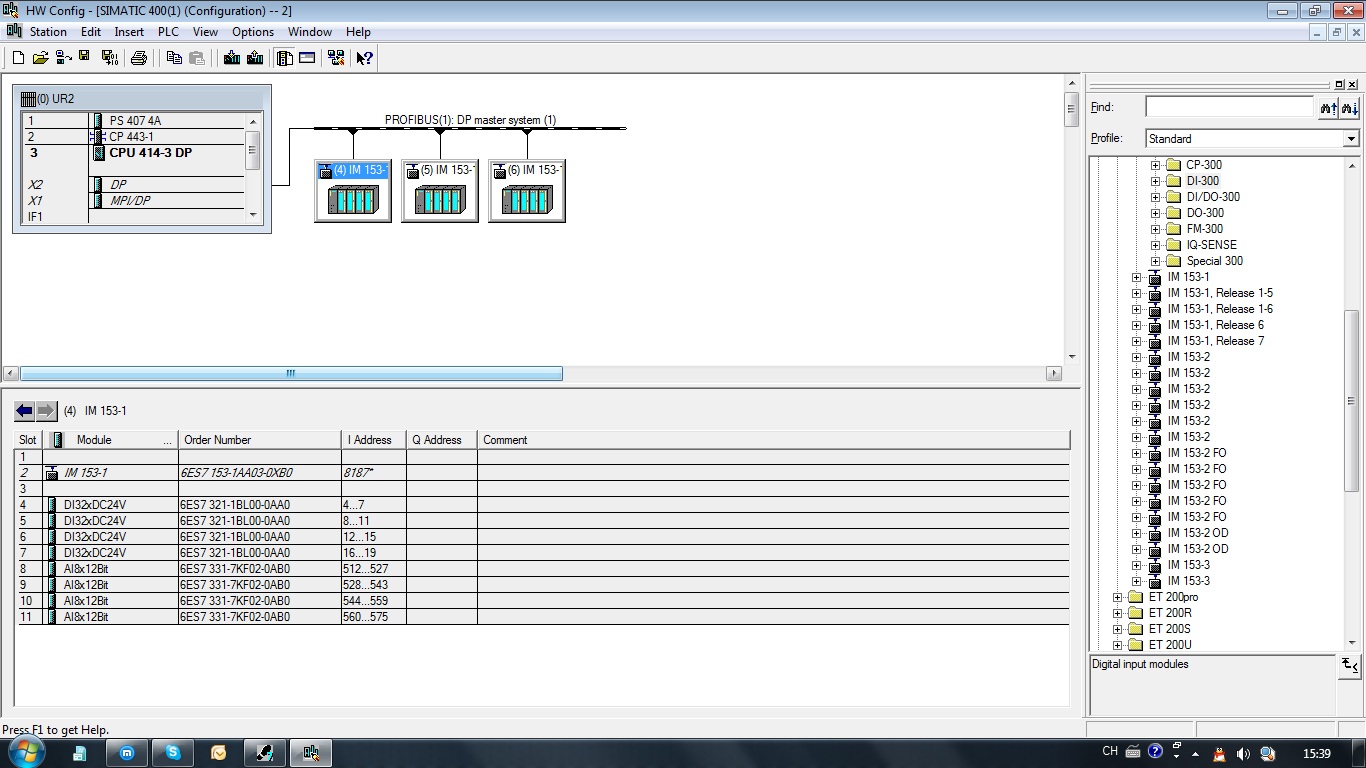Expand the DO-300 catalog folder

pyautogui.click(x=1155, y=213)
